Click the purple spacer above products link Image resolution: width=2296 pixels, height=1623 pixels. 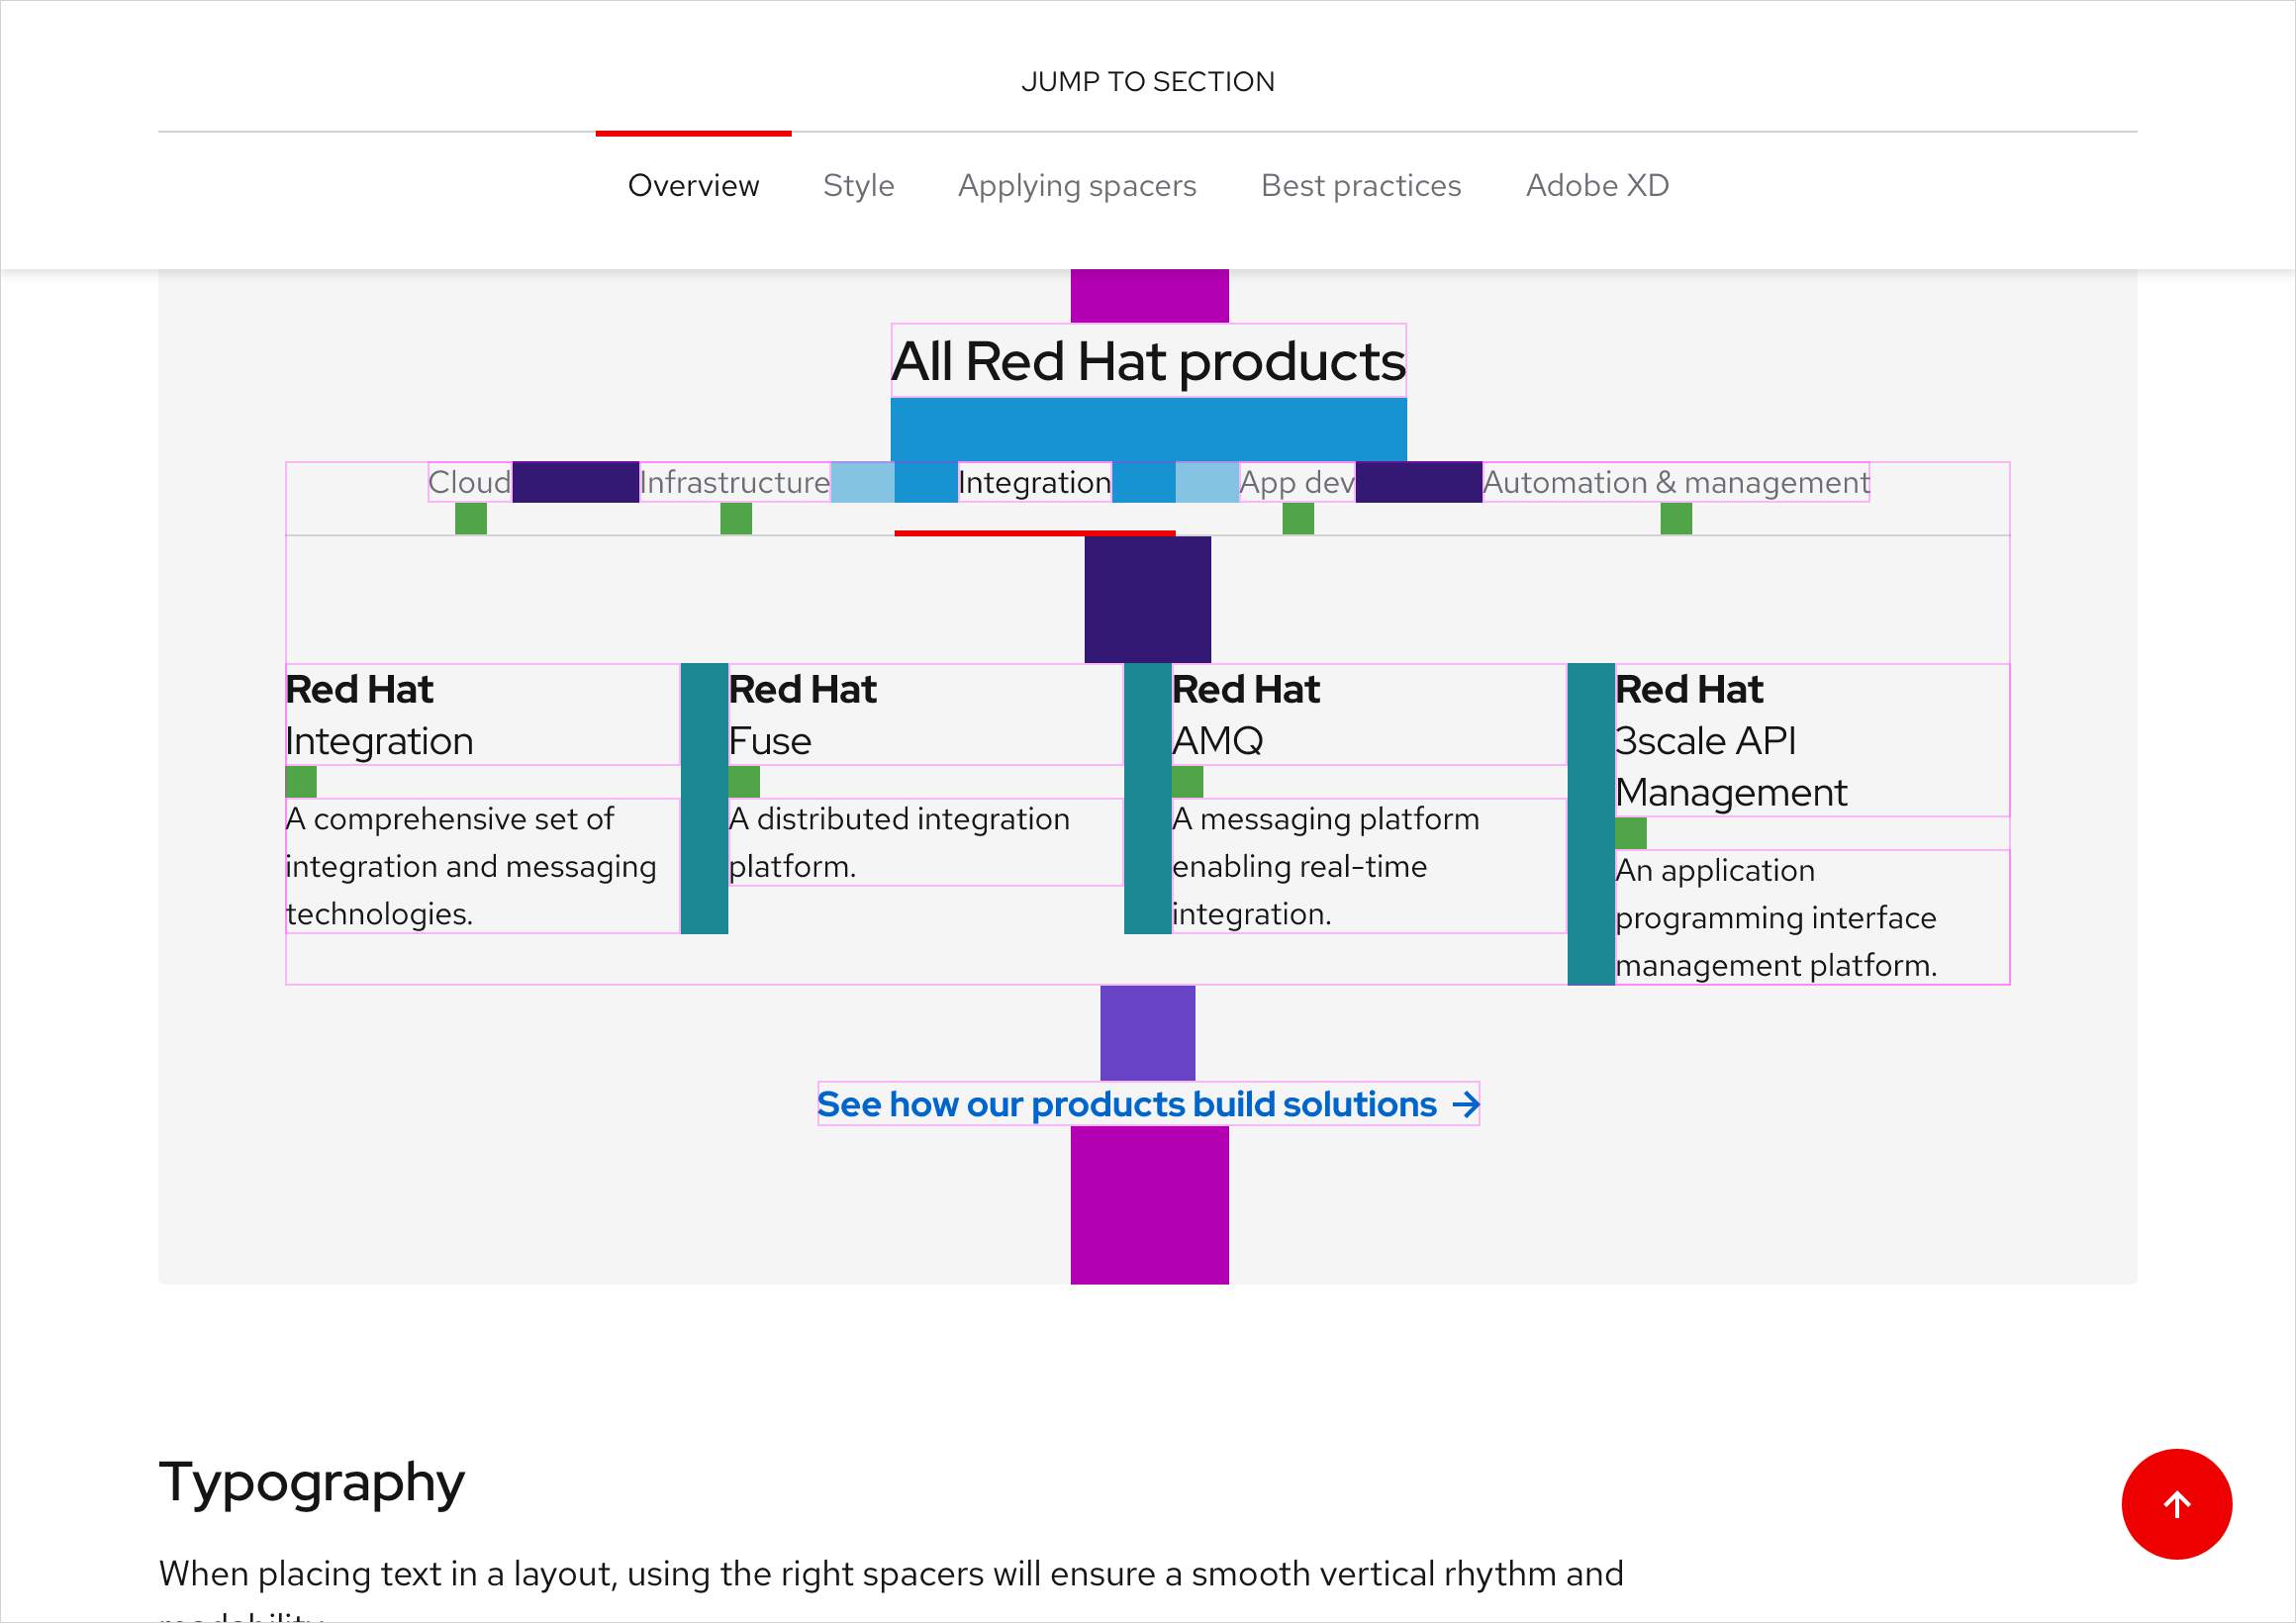pyautogui.click(x=1147, y=1032)
